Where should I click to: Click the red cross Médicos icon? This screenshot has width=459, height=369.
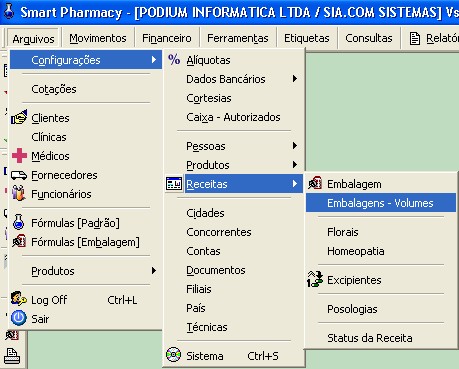[x=19, y=156]
